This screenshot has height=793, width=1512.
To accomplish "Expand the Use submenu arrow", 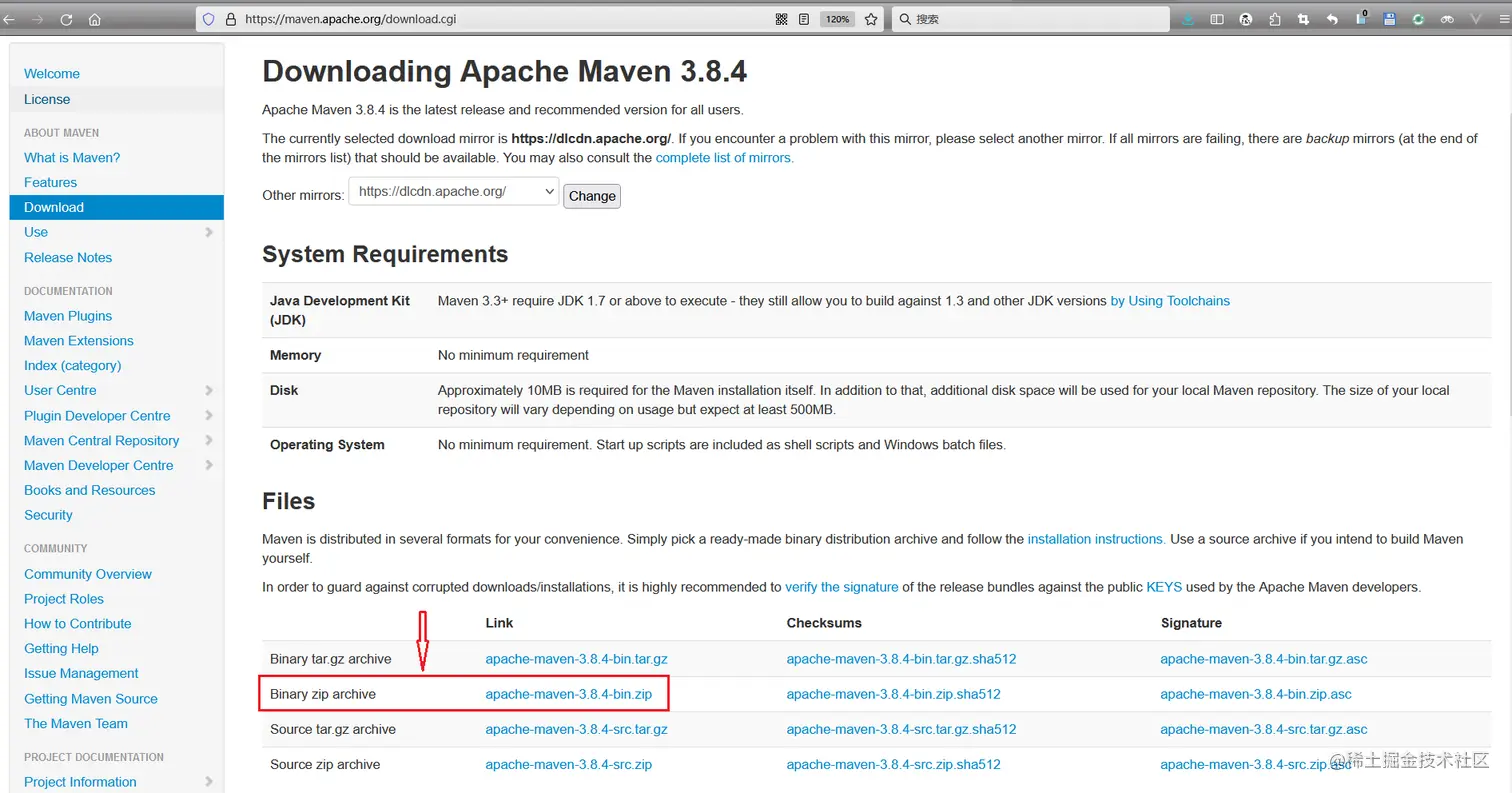I will click(x=209, y=232).
